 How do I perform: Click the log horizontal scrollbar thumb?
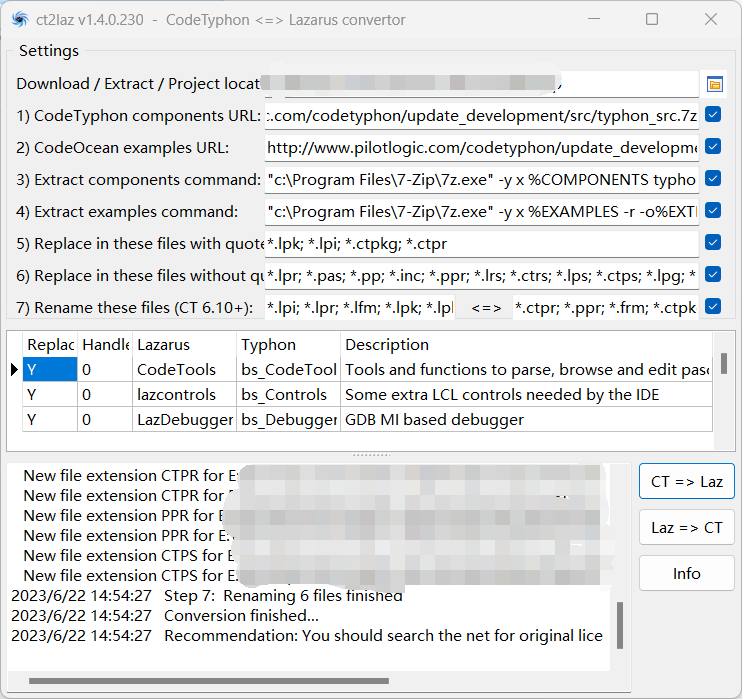209,681
